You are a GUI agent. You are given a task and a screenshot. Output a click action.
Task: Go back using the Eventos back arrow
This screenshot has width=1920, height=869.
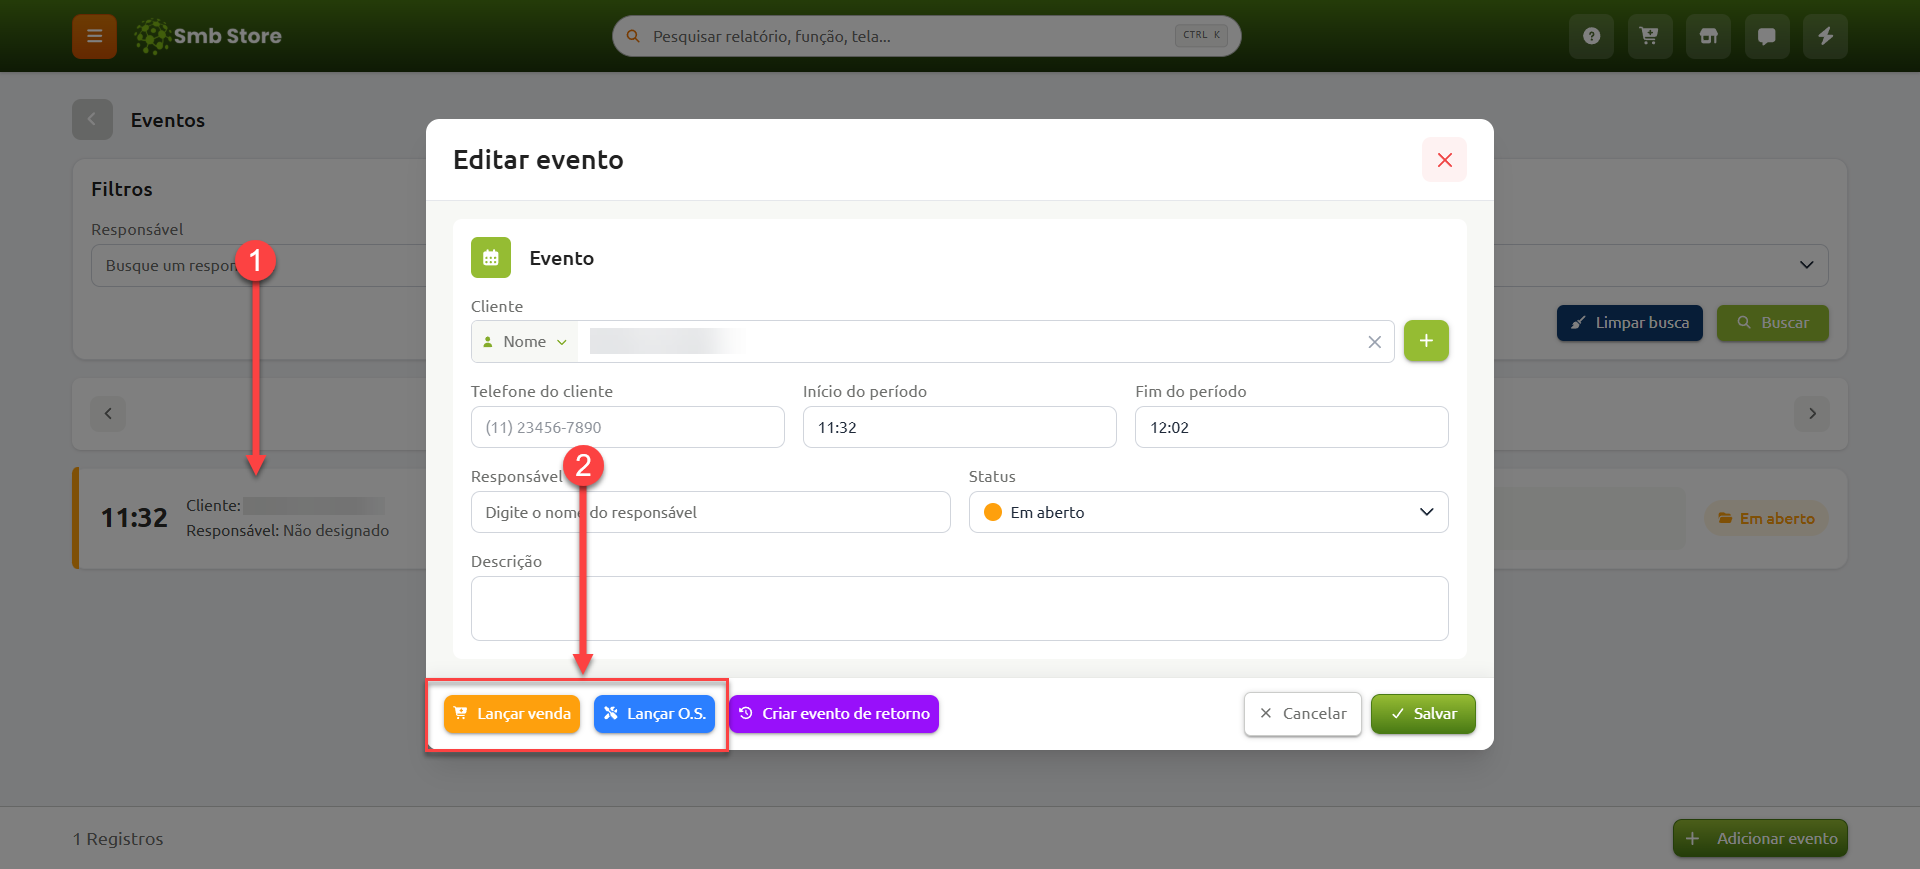point(92,120)
